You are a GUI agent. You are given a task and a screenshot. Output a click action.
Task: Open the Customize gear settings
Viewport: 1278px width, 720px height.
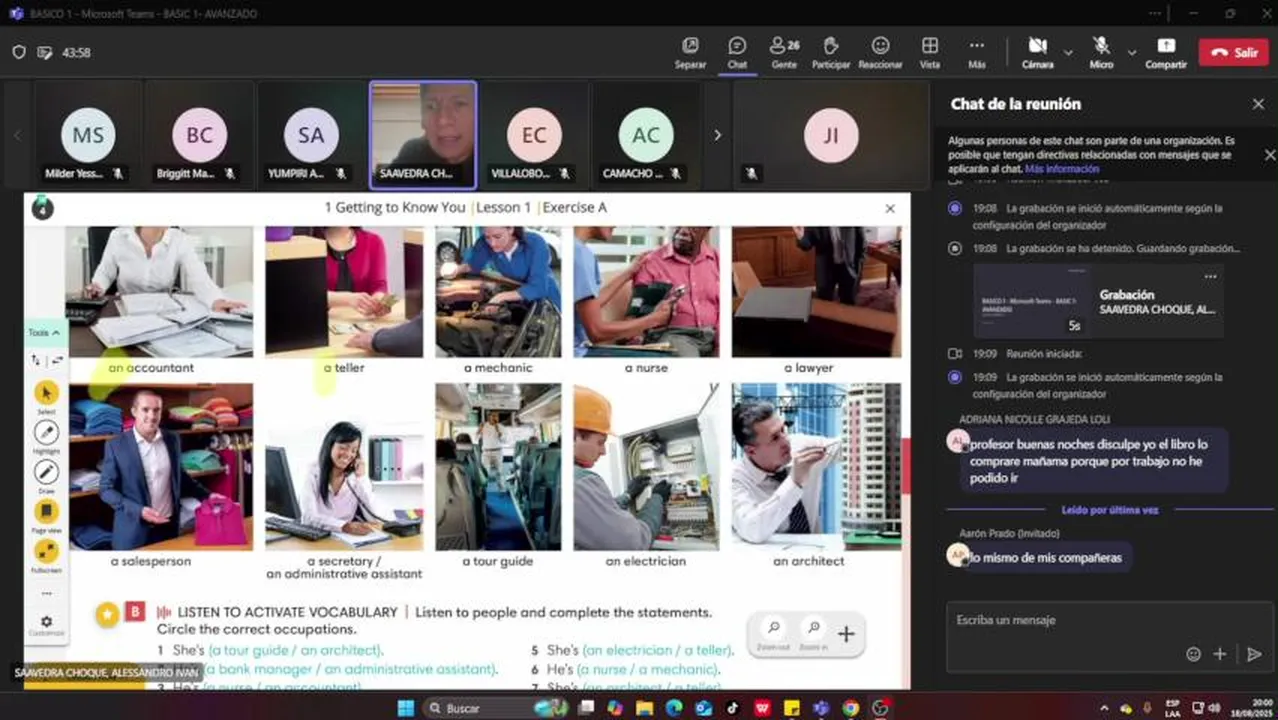pos(46,622)
